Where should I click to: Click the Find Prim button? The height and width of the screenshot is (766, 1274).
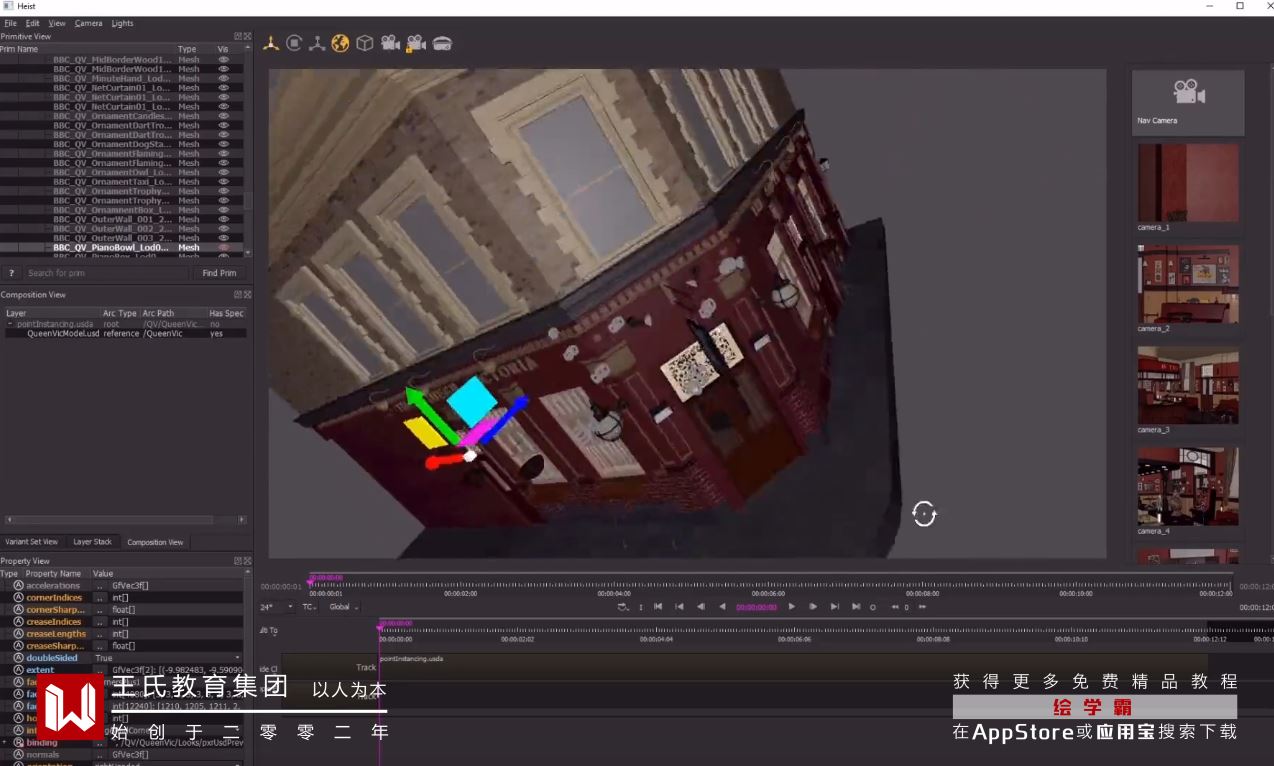click(219, 273)
